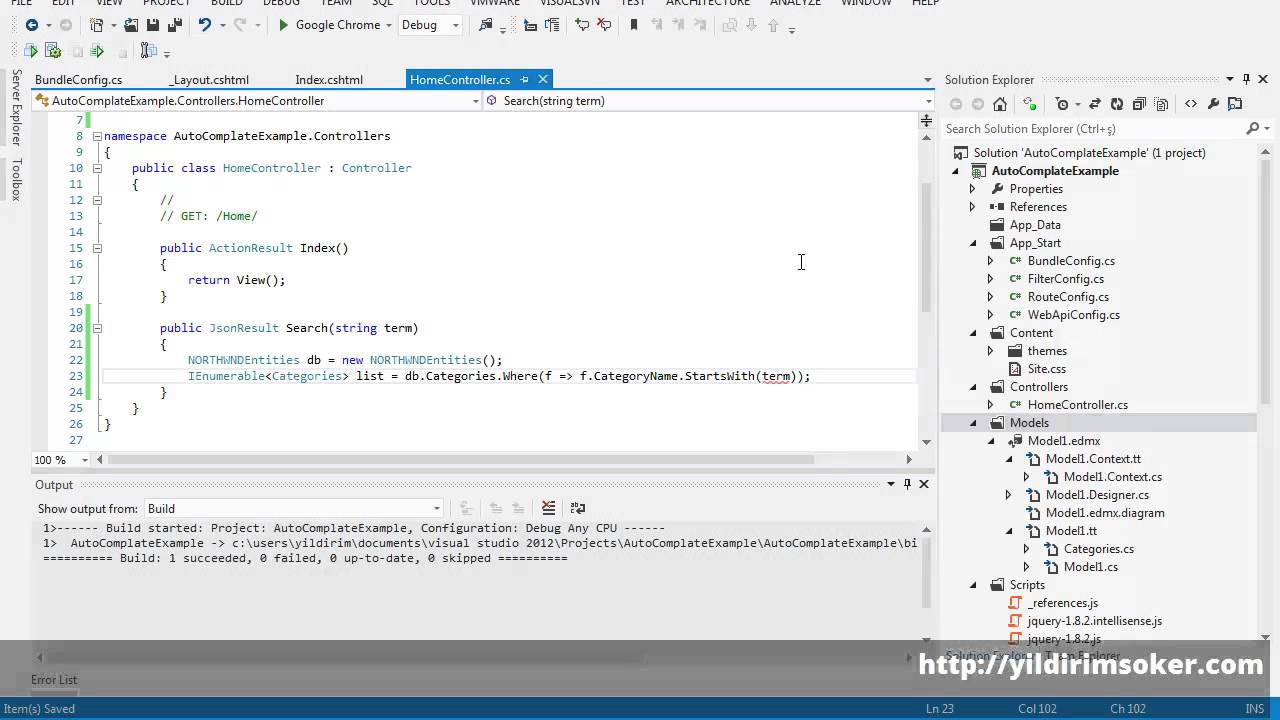Click the split editor handle above scrollbar
This screenshot has height=720, width=1280.
[x=926, y=120]
